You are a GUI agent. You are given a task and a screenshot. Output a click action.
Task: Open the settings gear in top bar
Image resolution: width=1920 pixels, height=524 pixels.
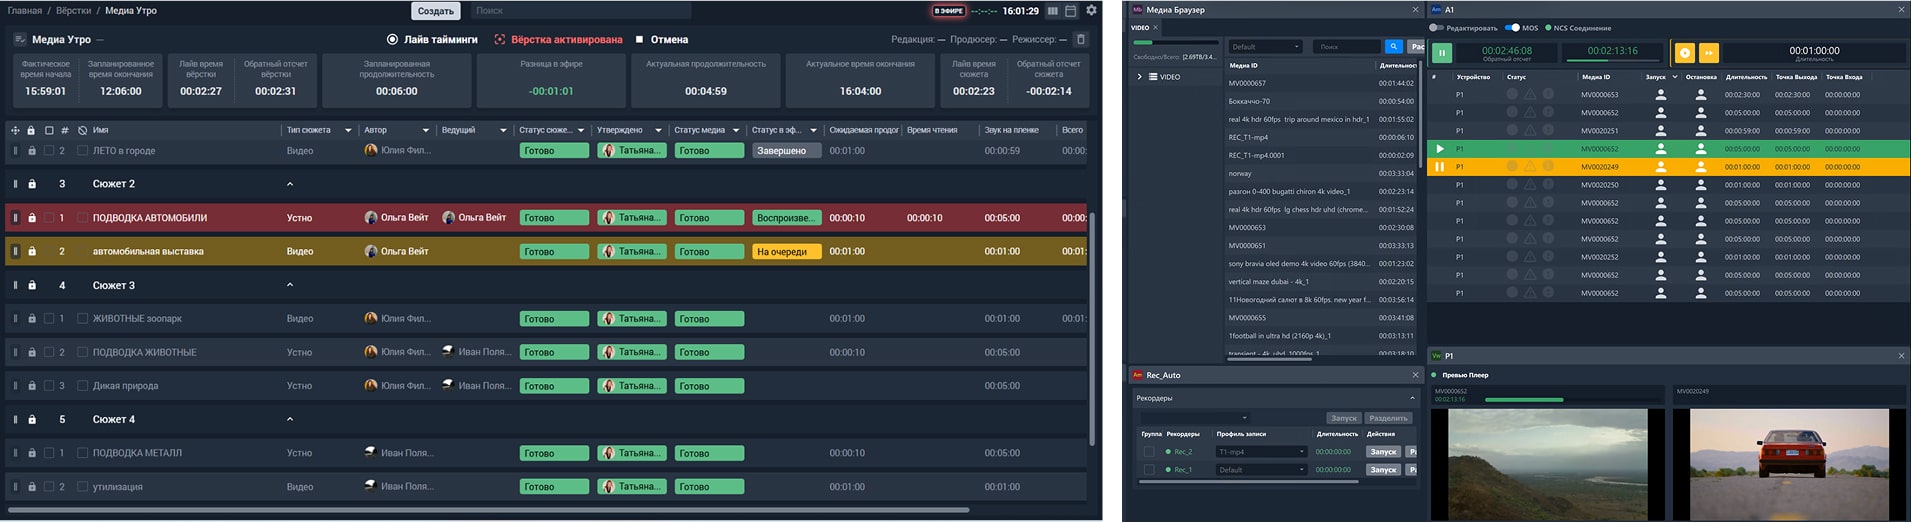tap(1091, 10)
